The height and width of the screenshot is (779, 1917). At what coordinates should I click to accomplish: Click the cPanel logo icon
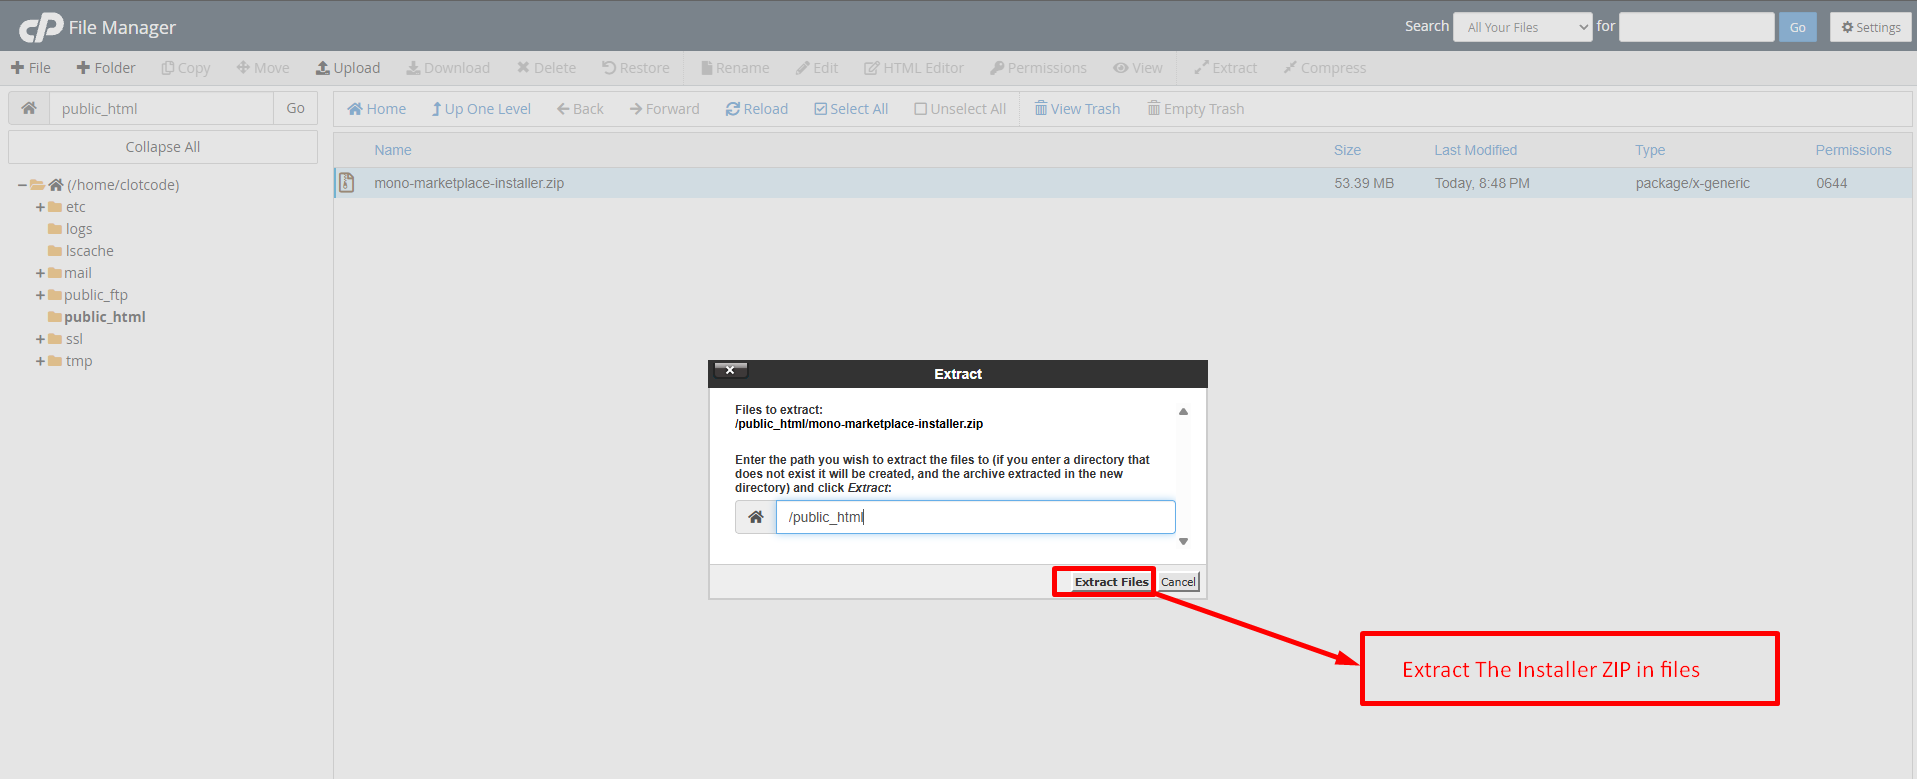tap(41, 27)
